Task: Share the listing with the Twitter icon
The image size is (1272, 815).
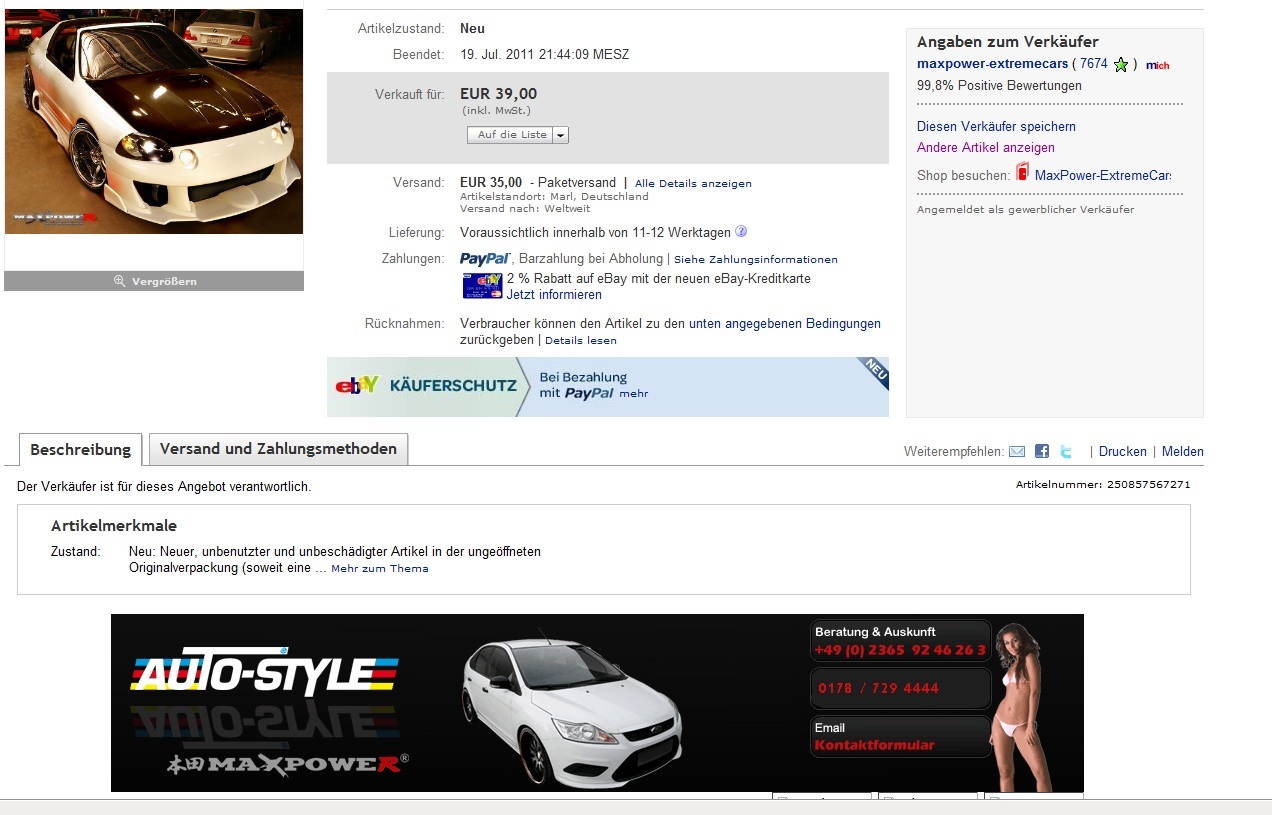Action: tap(1066, 452)
